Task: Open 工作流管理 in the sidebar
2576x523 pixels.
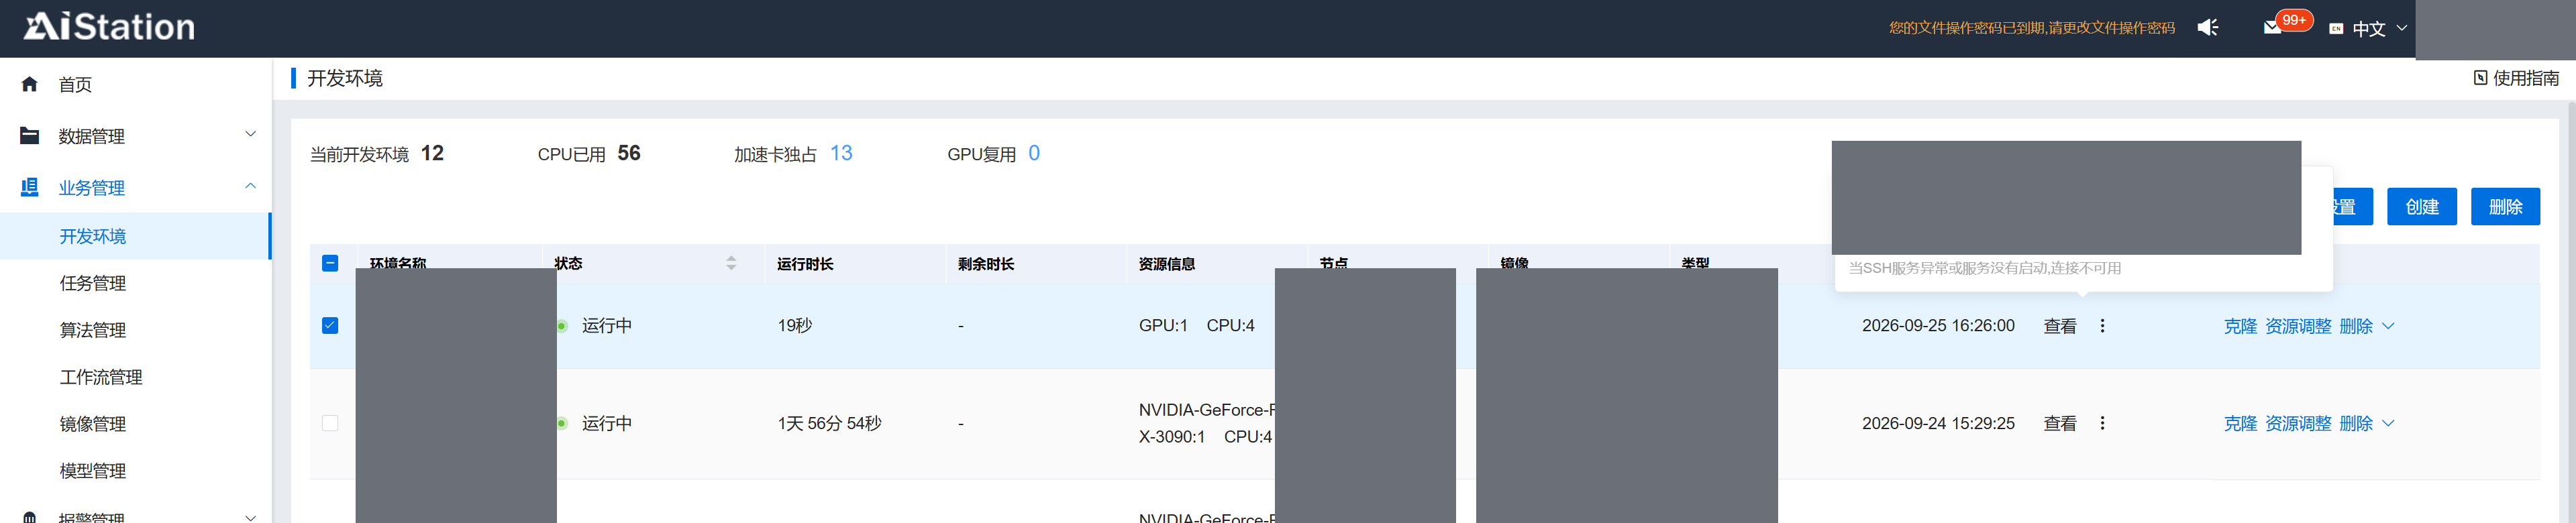Action: tap(101, 377)
